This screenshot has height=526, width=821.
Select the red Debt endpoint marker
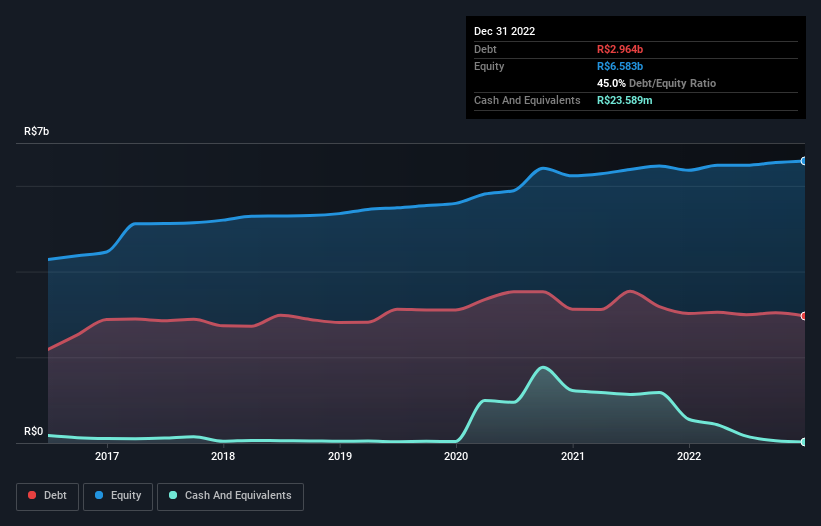pyautogui.click(x=804, y=316)
